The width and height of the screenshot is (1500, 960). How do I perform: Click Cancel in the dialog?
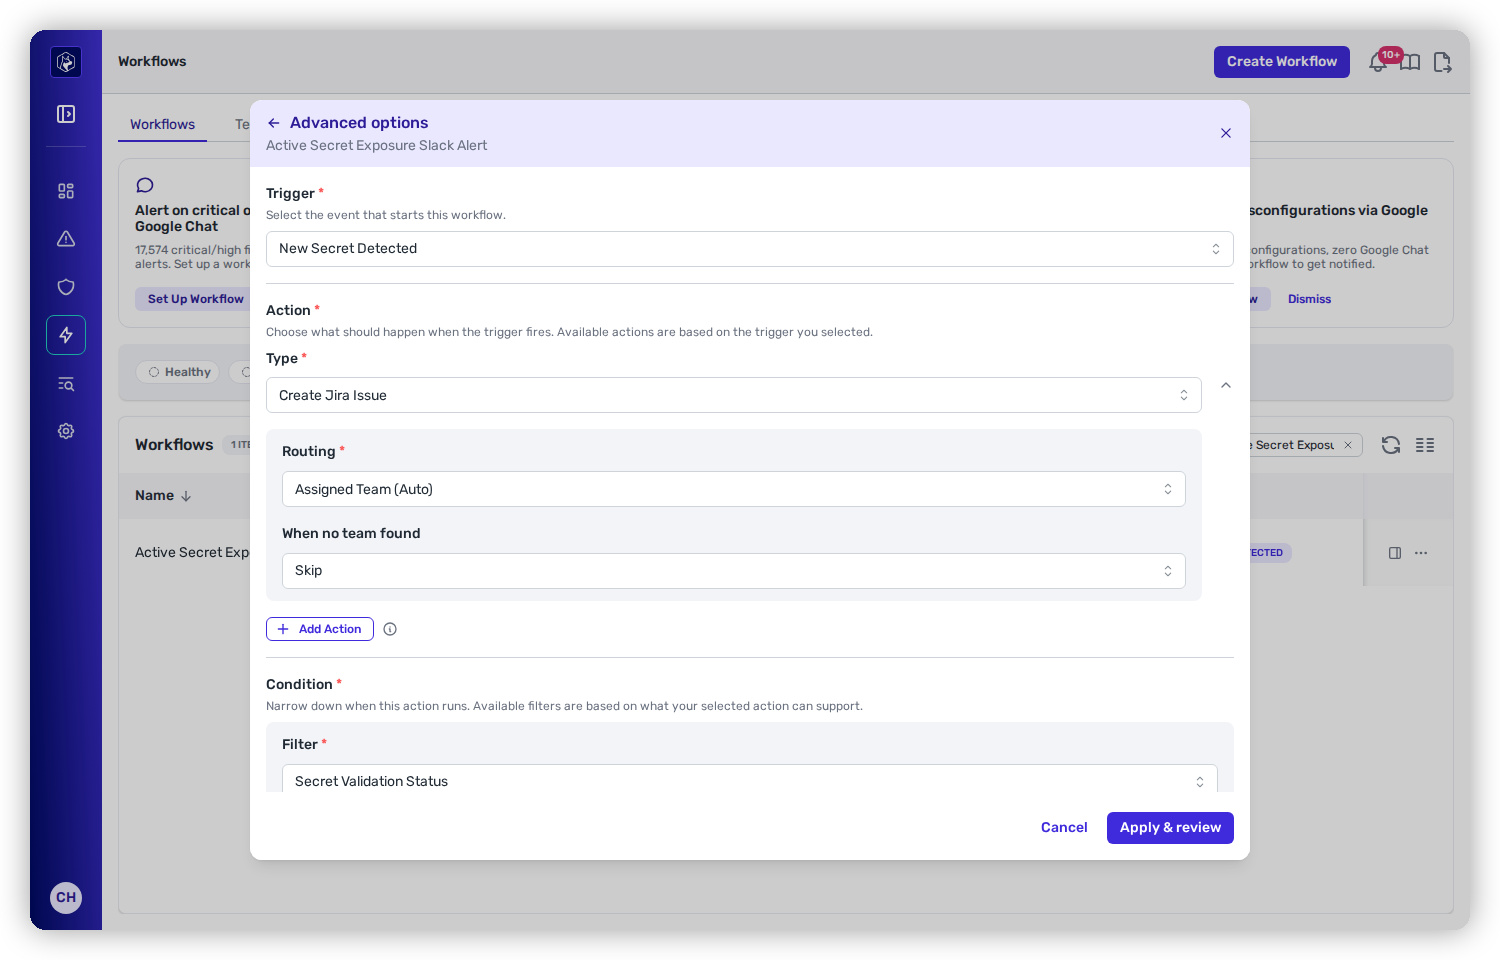point(1064,828)
